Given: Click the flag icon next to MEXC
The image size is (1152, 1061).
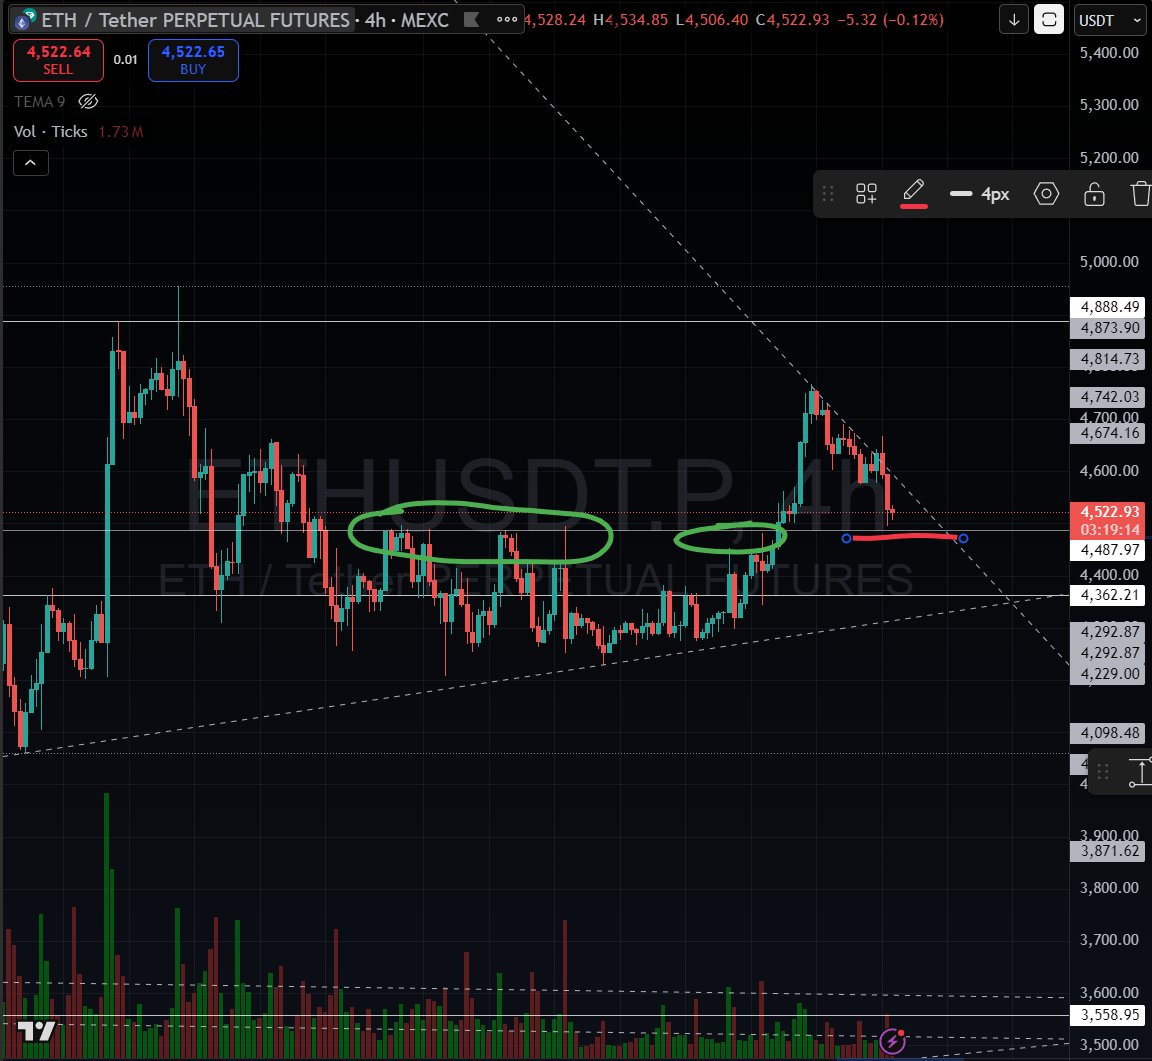Looking at the screenshot, I should [x=472, y=20].
